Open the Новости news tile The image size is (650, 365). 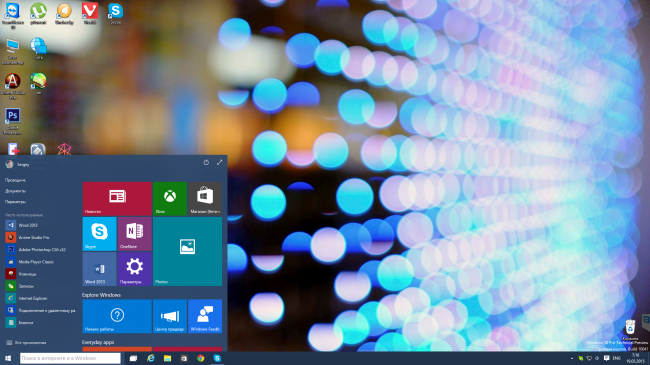[117, 198]
